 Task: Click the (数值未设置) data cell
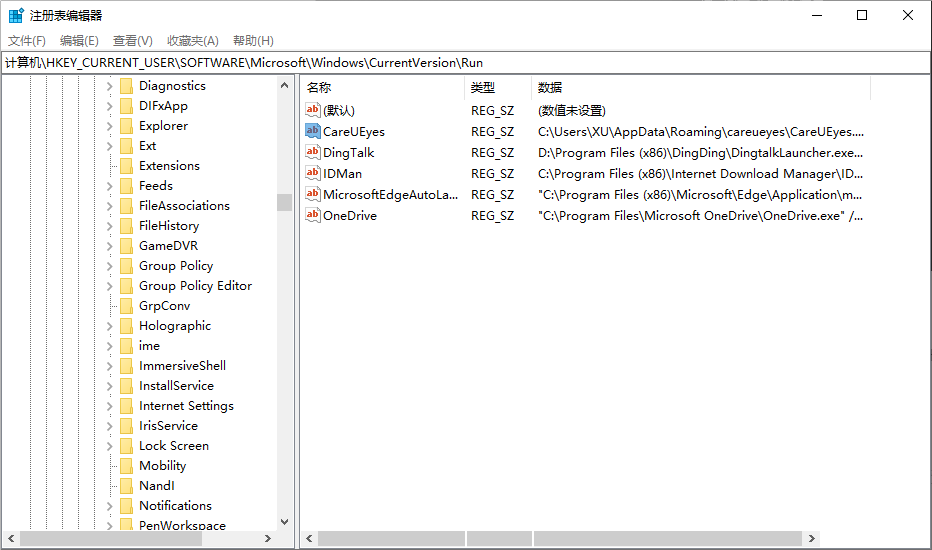click(x=572, y=111)
